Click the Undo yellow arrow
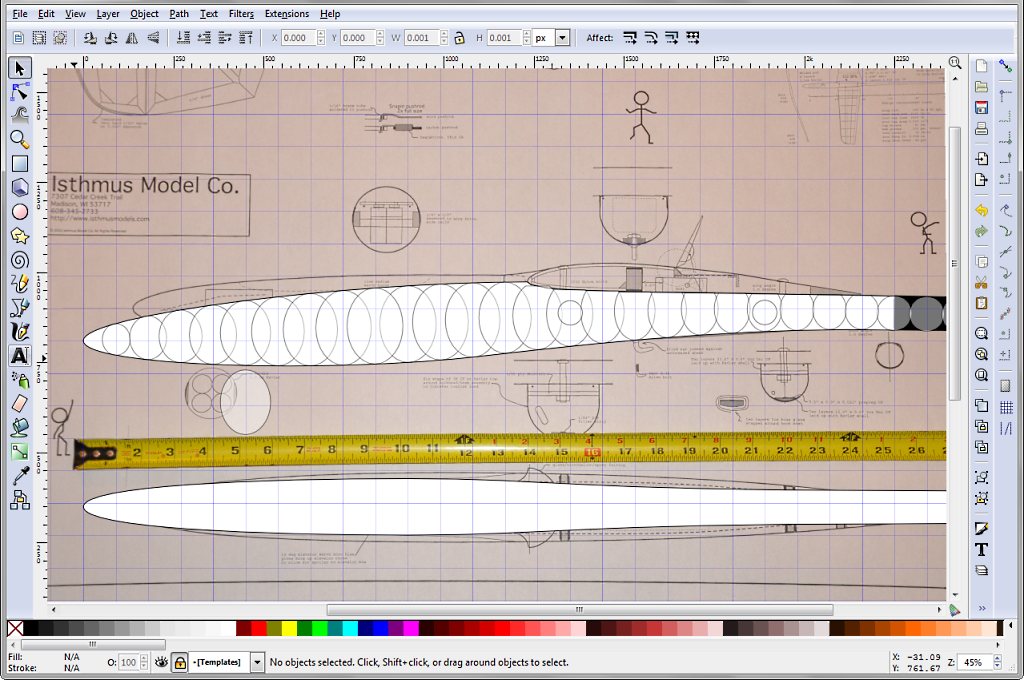This screenshot has width=1024, height=680. click(x=981, y=210)
